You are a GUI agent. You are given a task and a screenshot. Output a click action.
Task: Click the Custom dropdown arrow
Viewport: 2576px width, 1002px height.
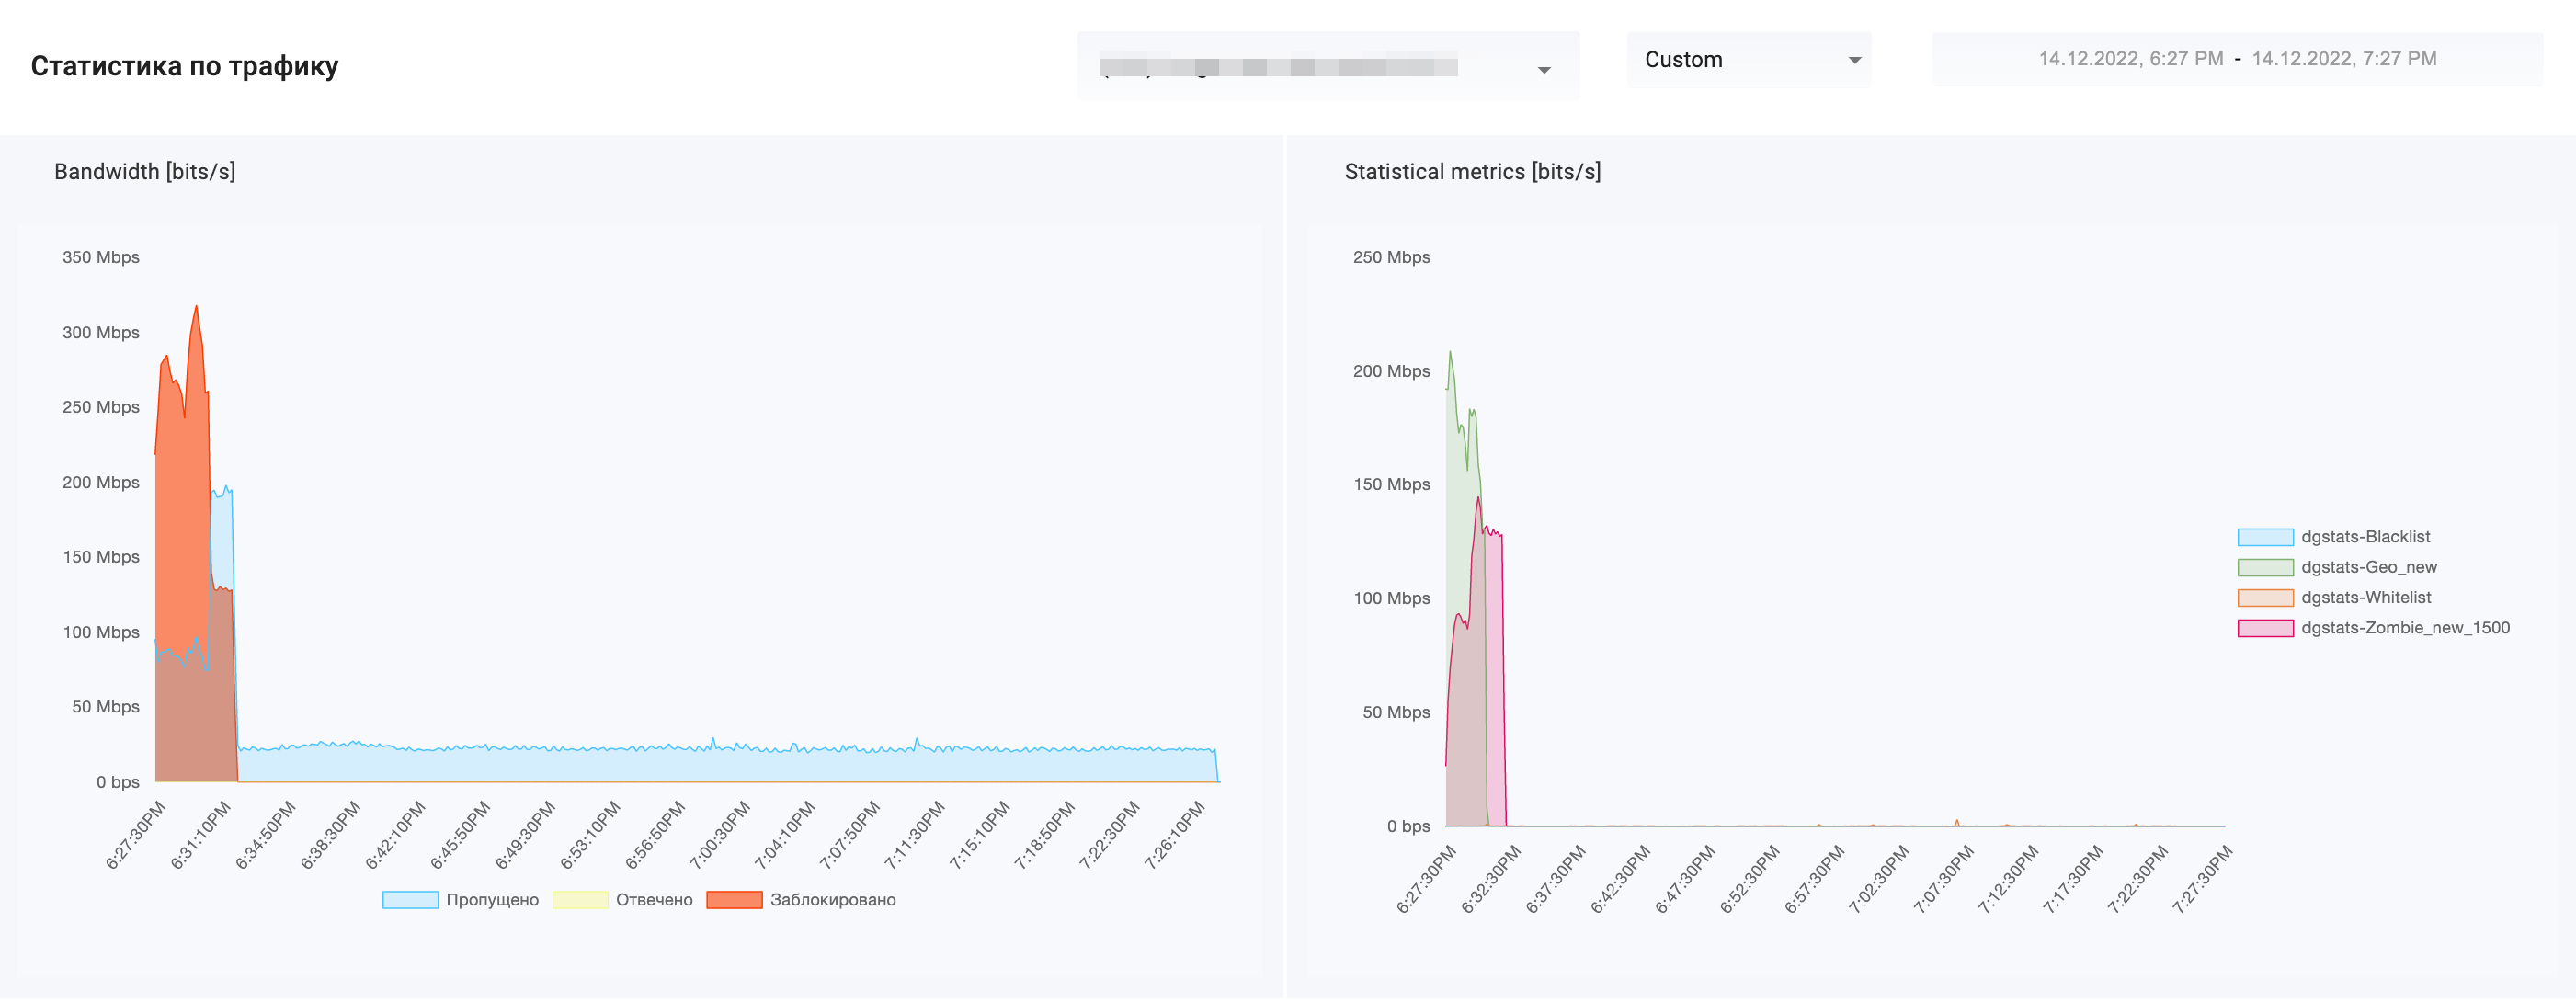(x=1854, y=60)
